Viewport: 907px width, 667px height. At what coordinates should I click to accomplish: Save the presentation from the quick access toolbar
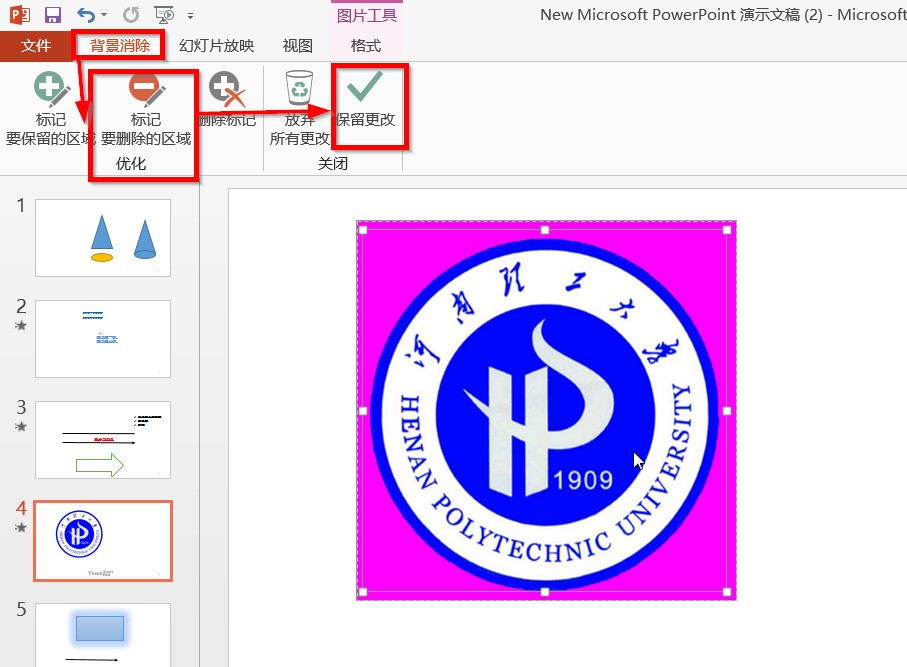tap(53, 15)
